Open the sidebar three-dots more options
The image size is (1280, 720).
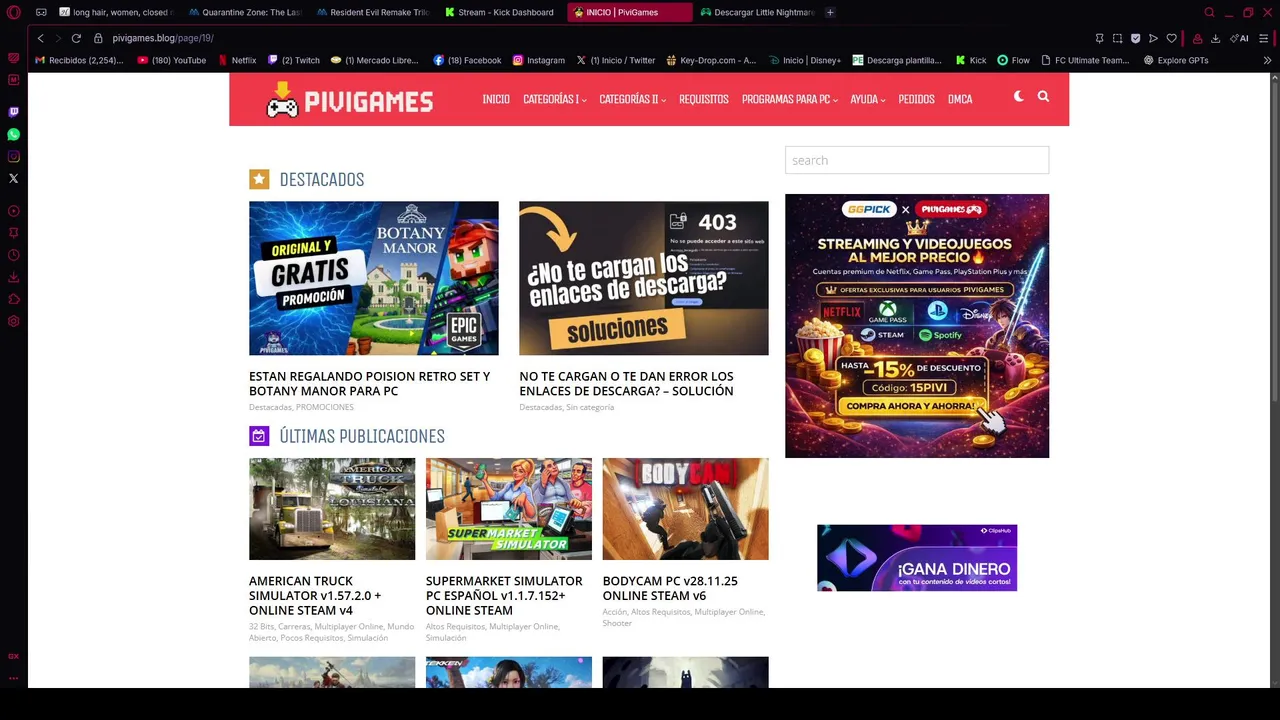point(14,678)
